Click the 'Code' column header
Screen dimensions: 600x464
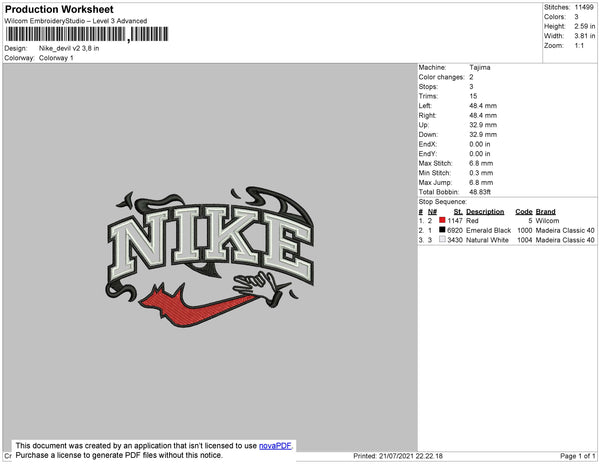(x=523, y=212)
